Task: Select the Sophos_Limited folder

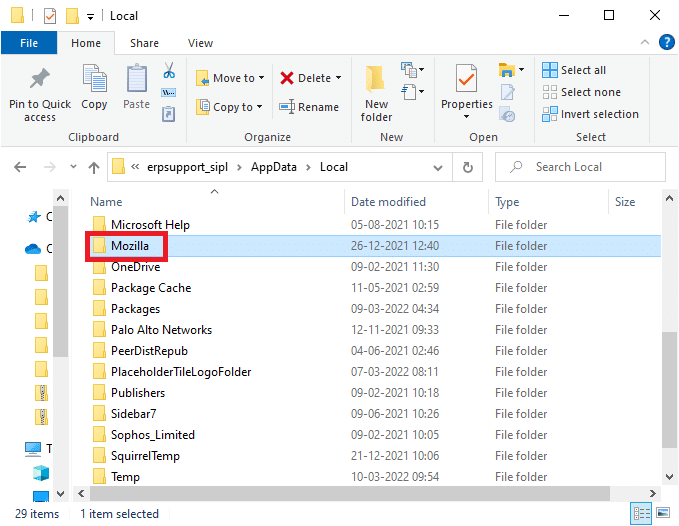Action: click(152, 435)
